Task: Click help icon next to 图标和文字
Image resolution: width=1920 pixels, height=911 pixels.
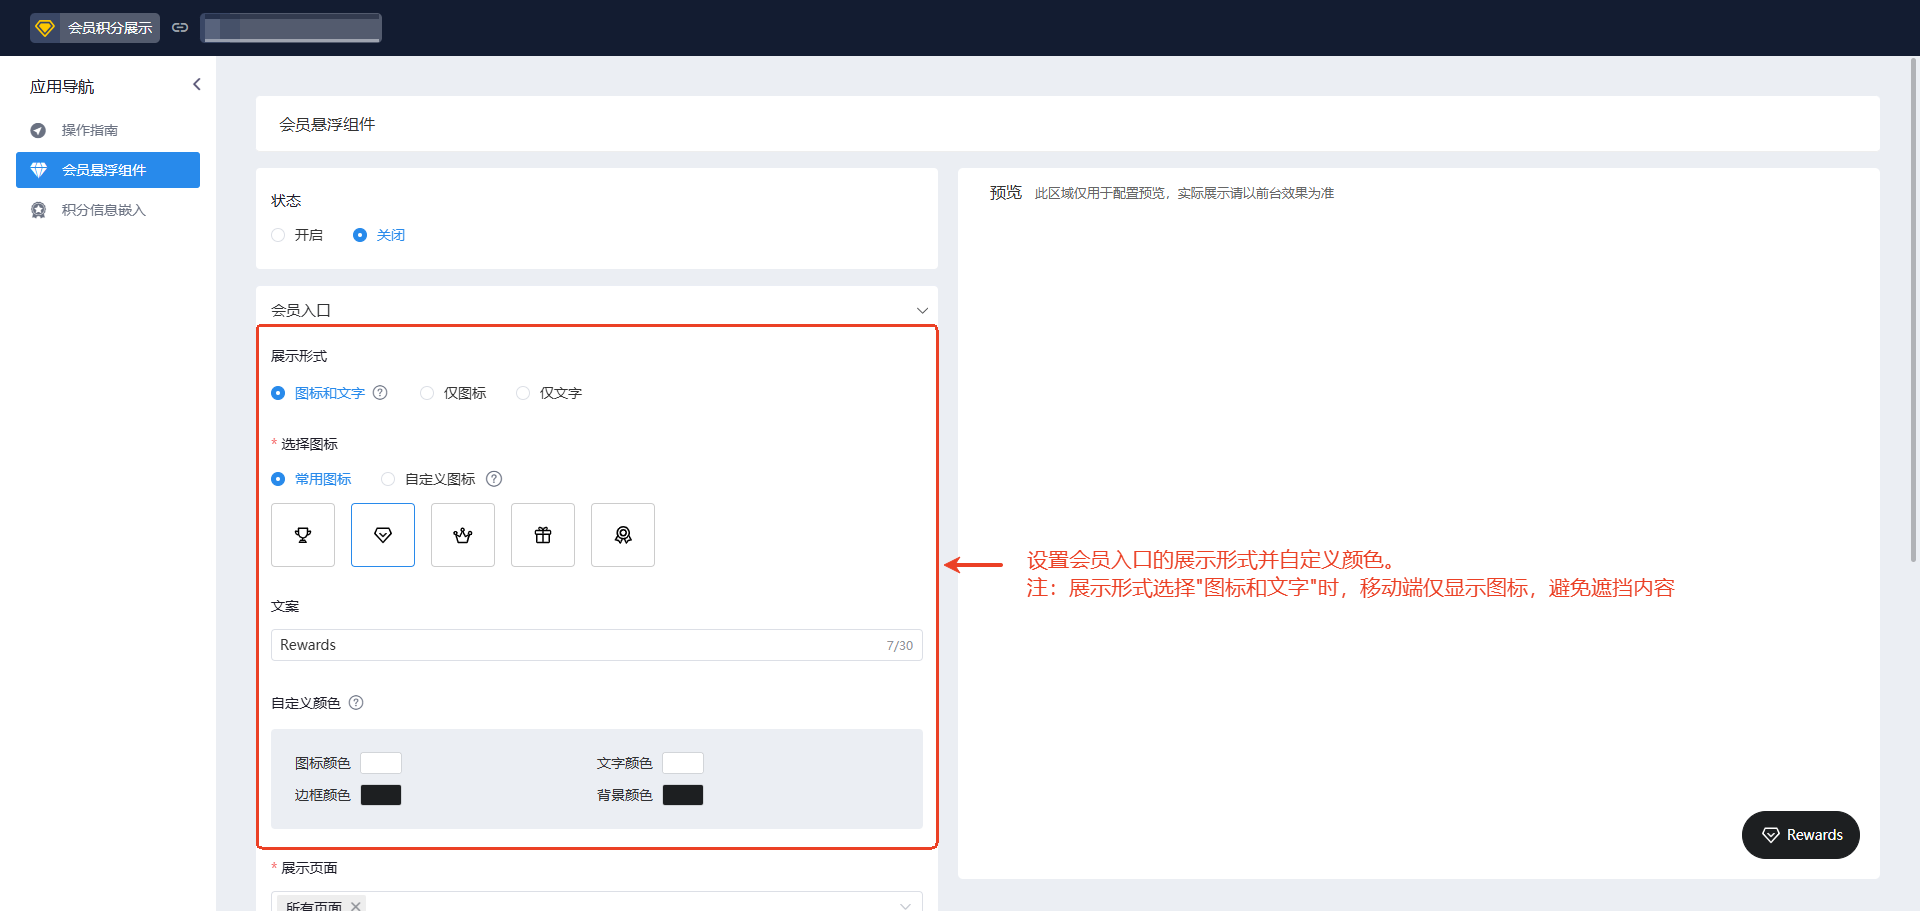Action: [x=380, y=393]
